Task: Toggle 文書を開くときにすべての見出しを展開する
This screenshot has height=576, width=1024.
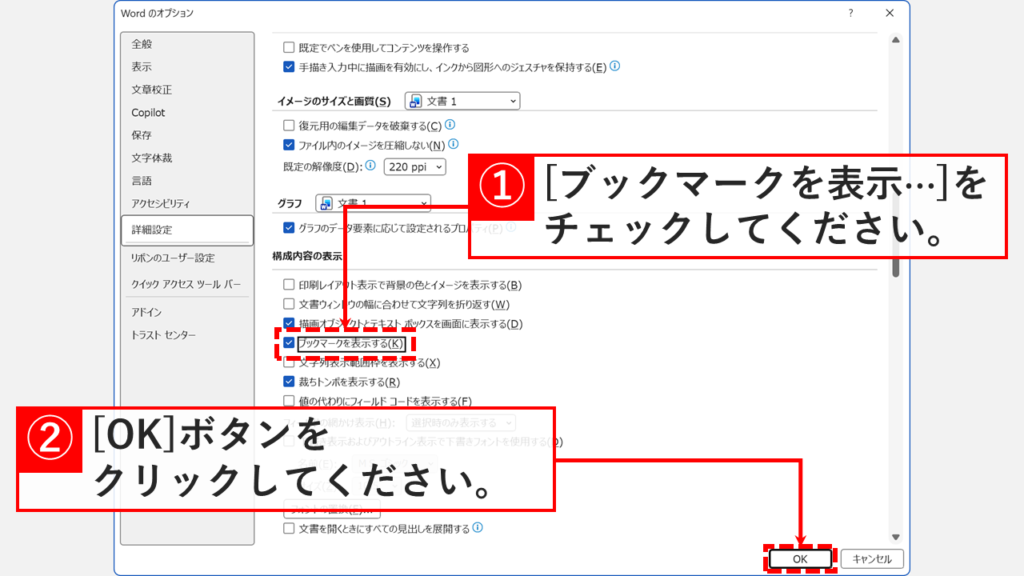Action: tap(289, 528)
